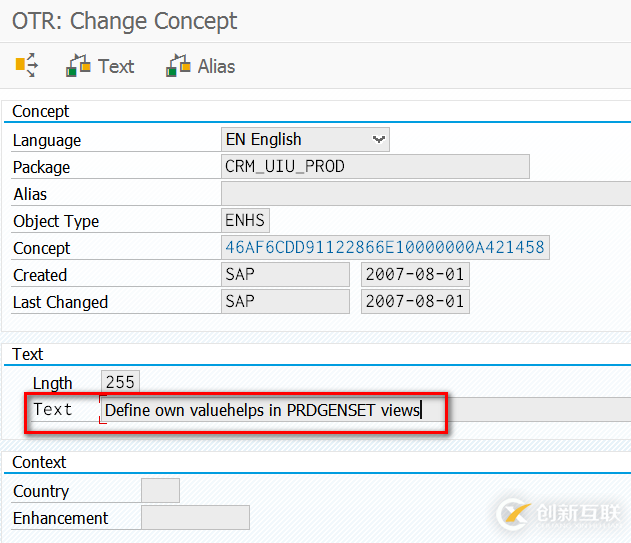The width and height of the screenshot is (631, 543).
Task: Click the Text label in toolbar
Action: [x=116, y=66]
